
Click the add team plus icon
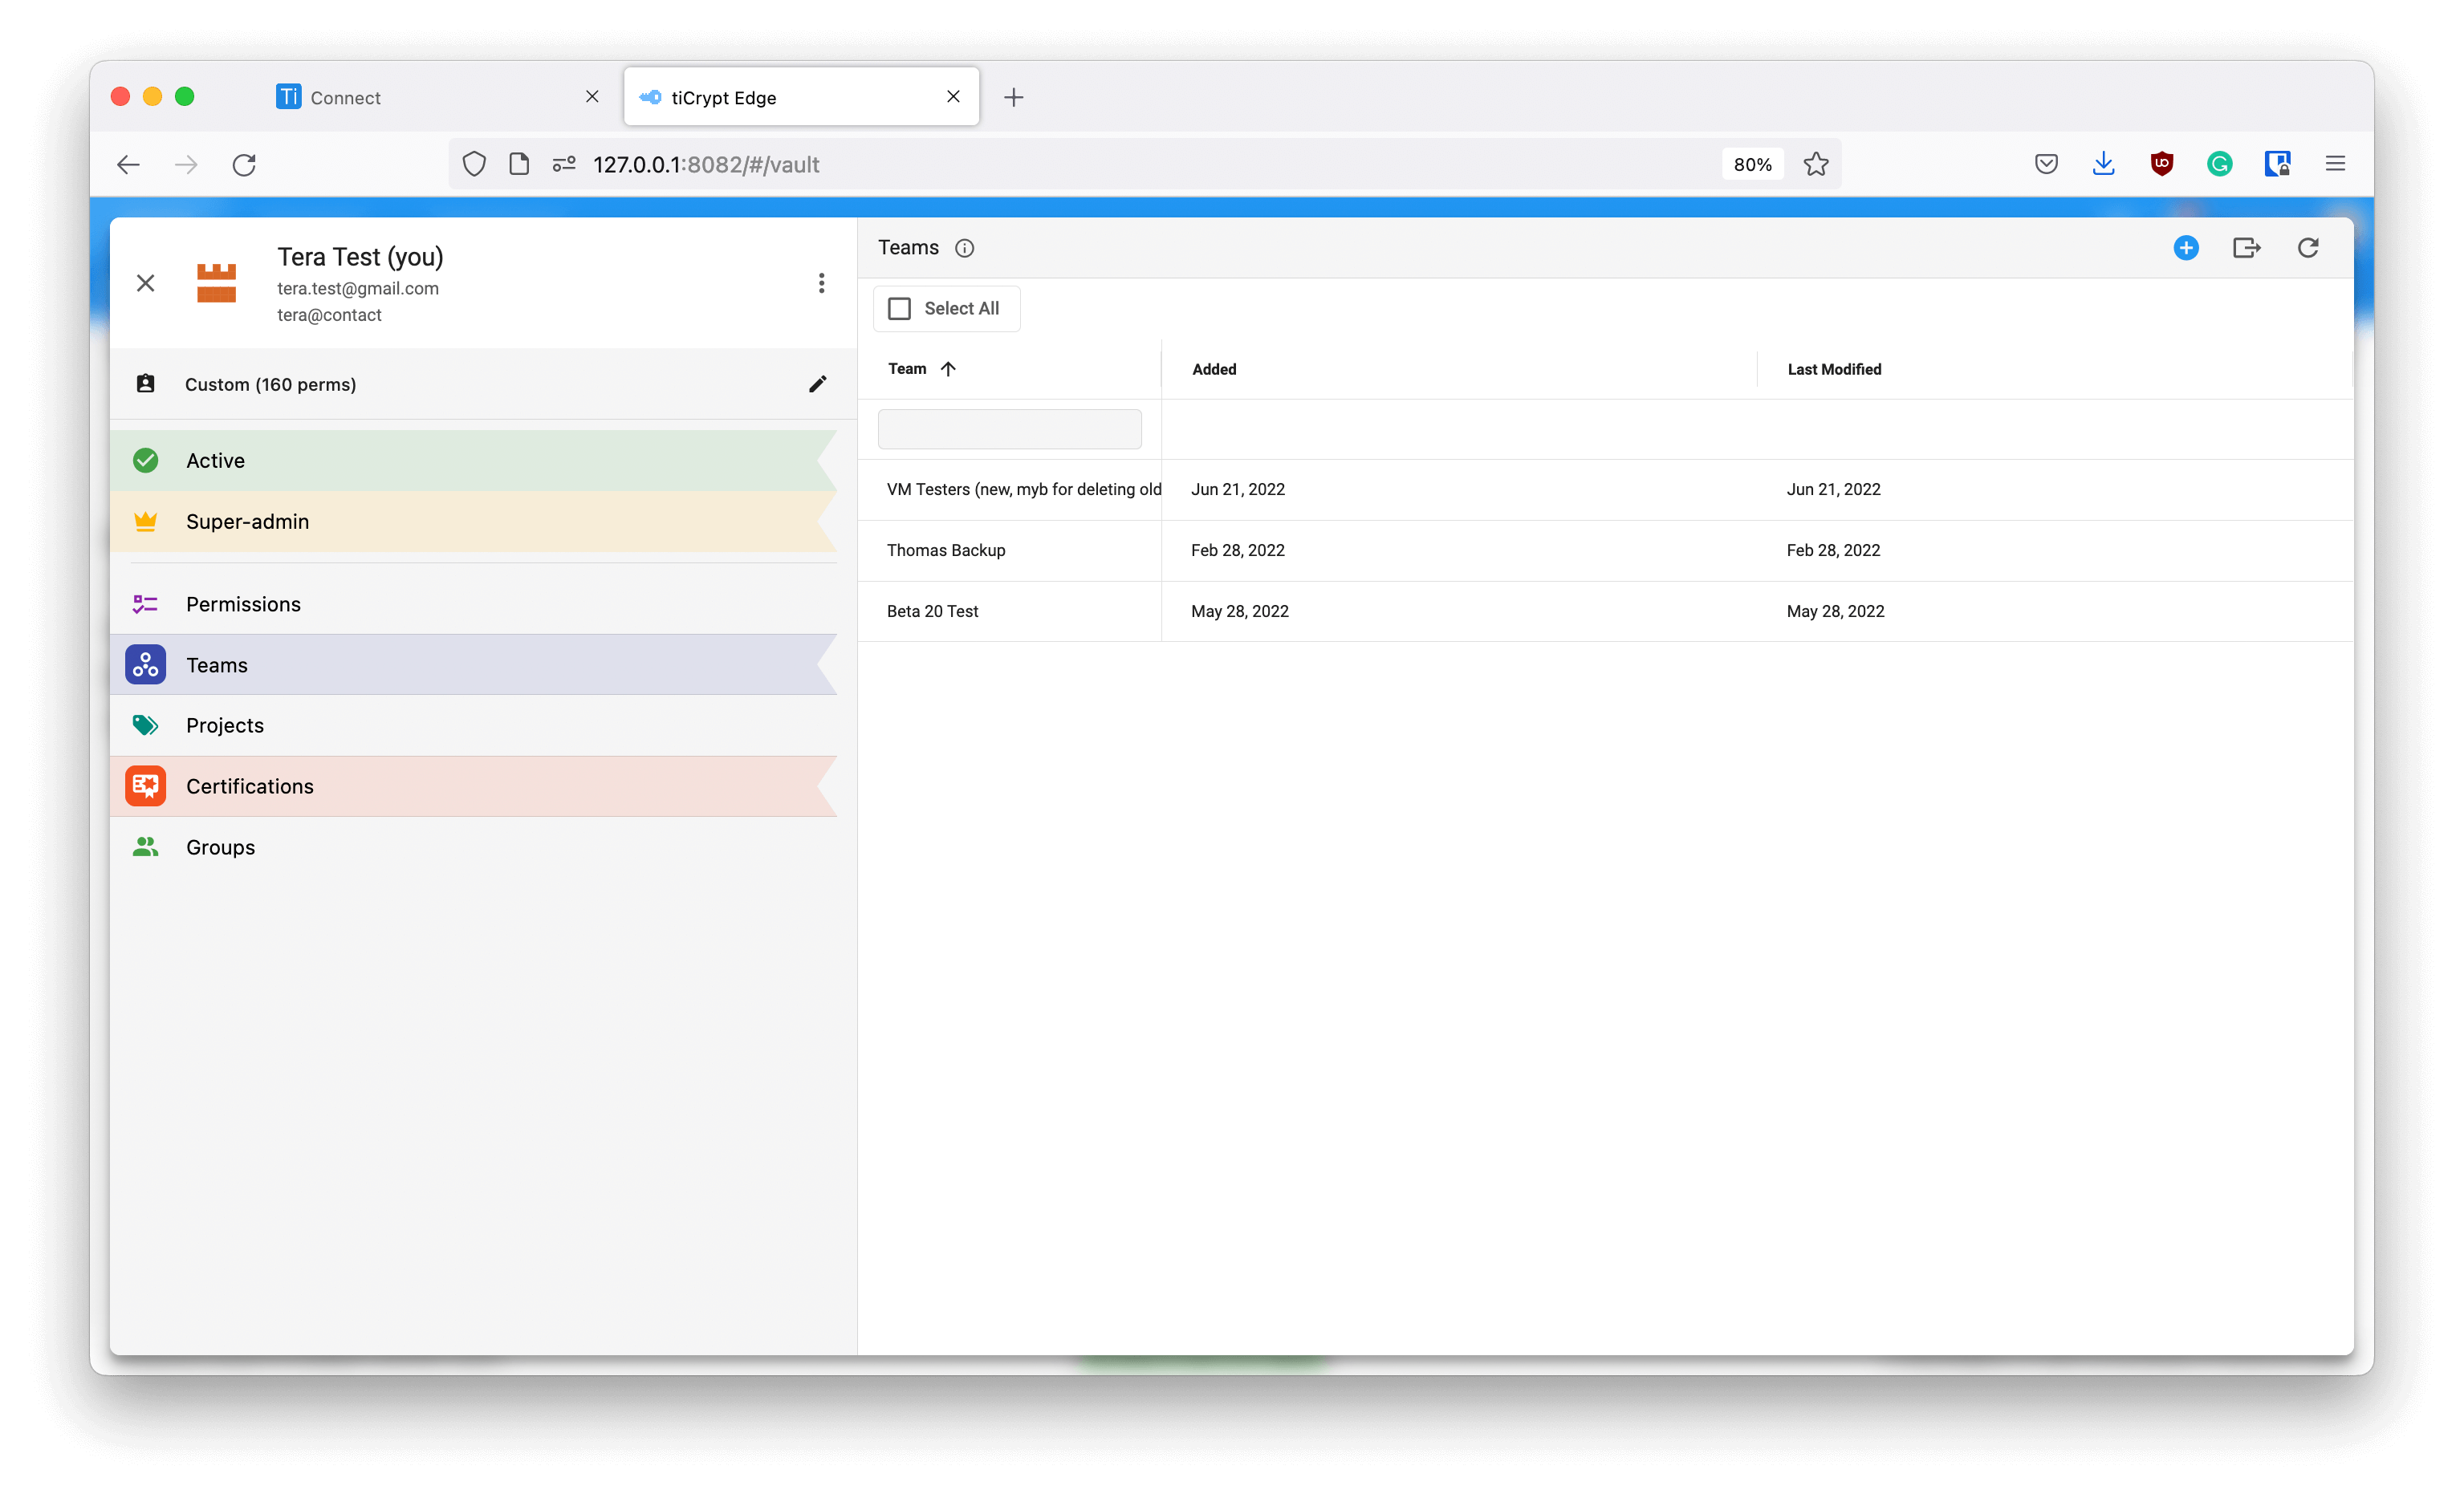pyautogui.click(x=2186, y=248)
